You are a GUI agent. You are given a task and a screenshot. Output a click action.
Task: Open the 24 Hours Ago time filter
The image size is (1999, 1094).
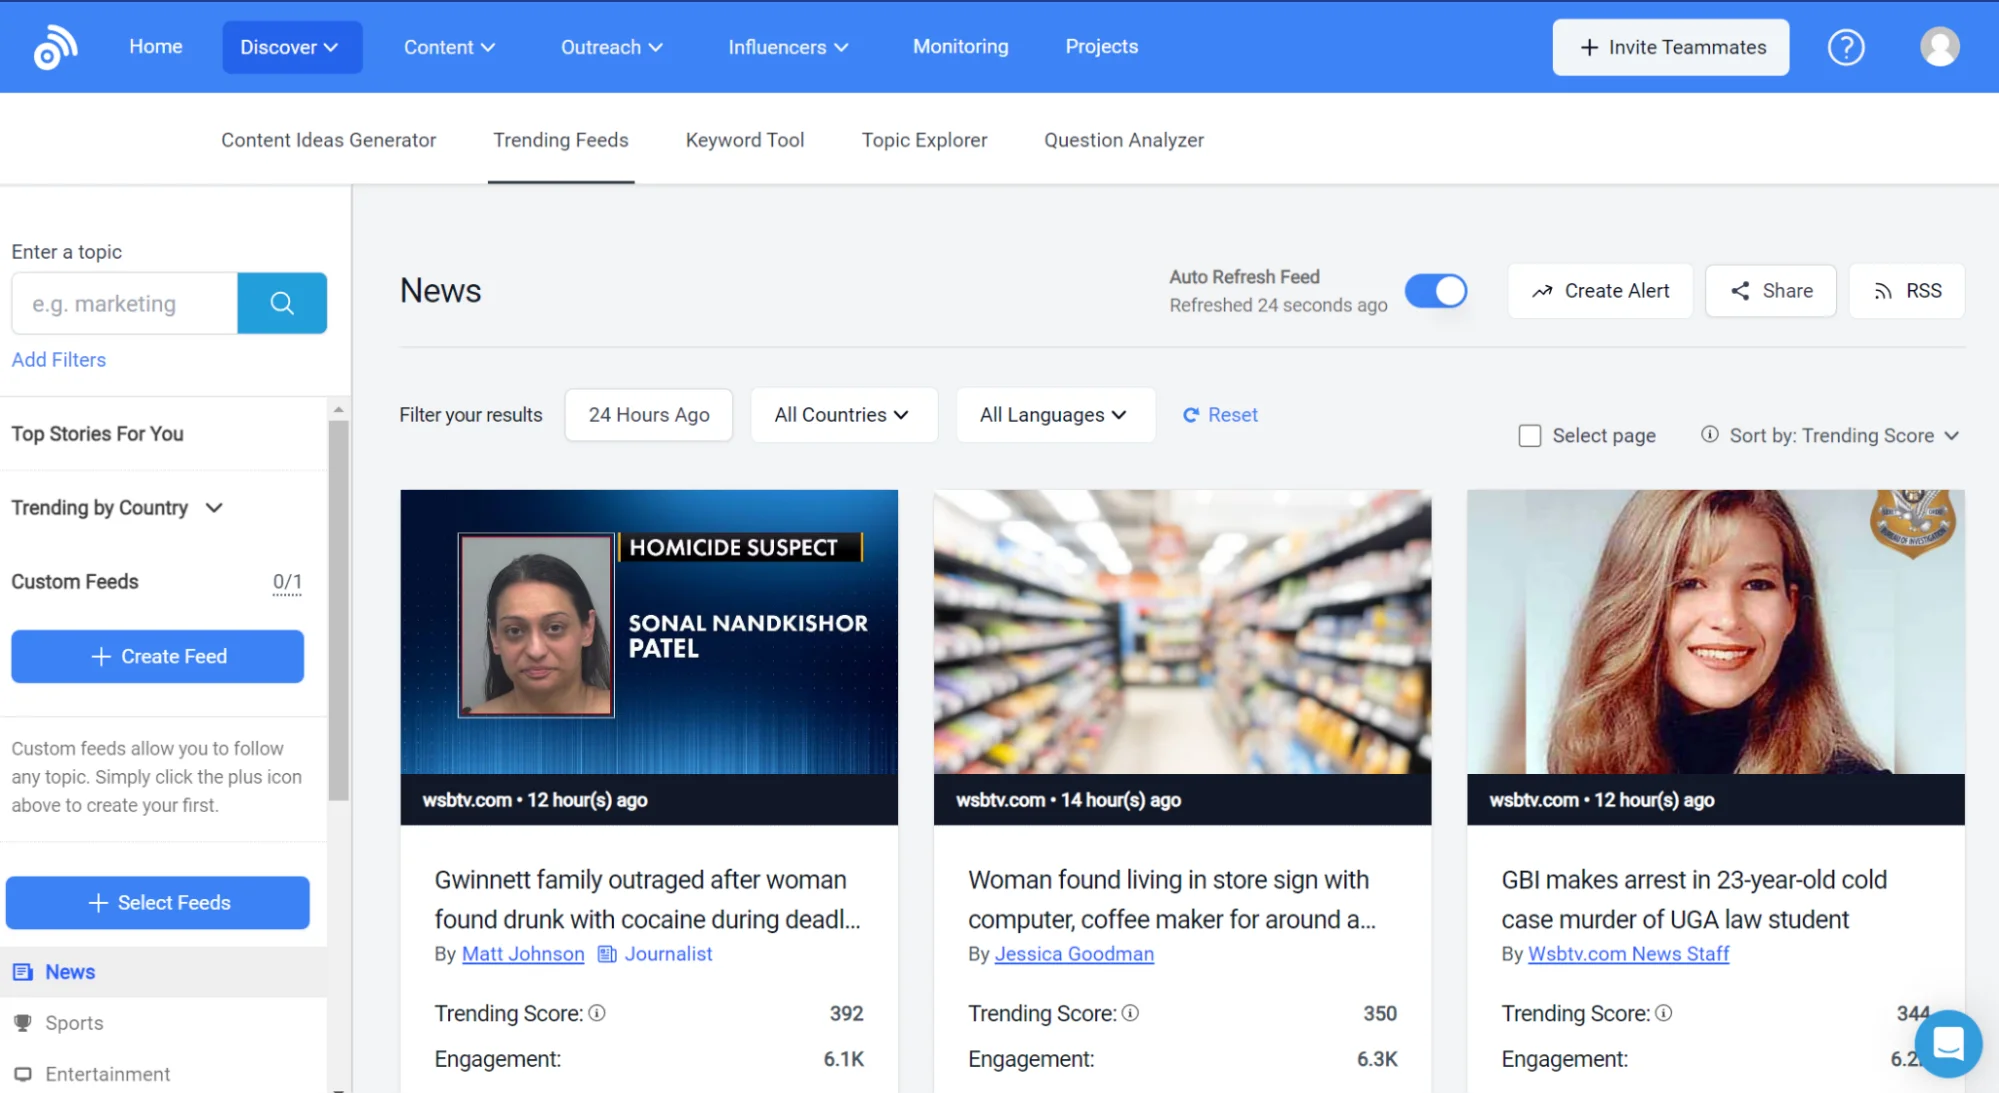pyautogui.click(x=648, y=415)
